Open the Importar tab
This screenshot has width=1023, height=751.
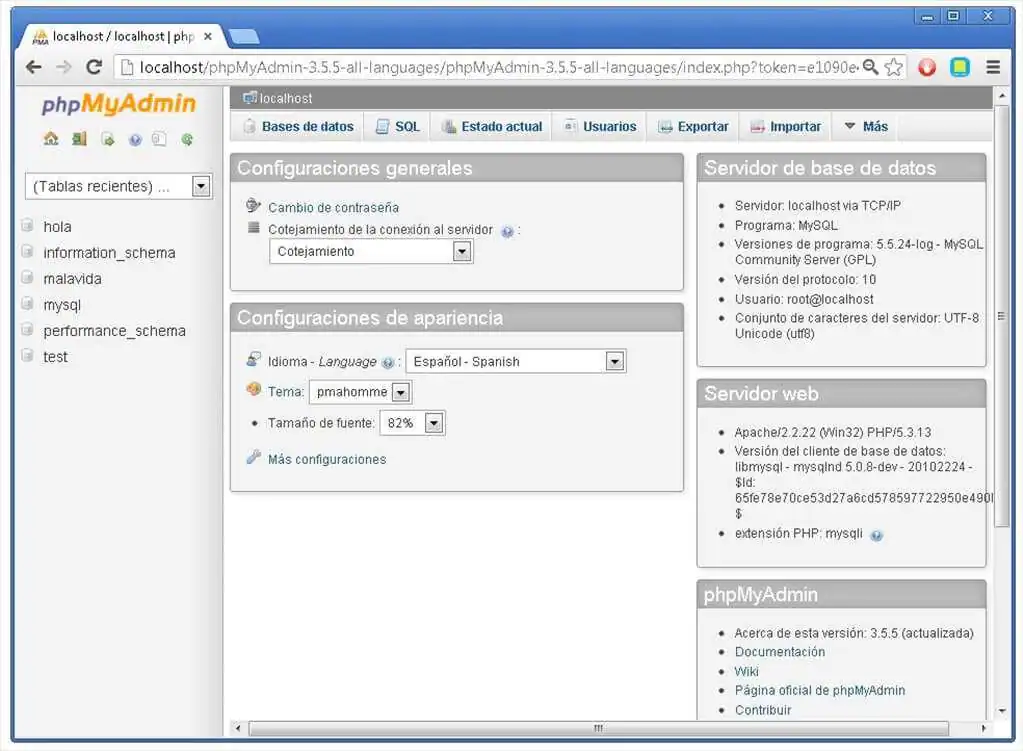click(786, 127)
